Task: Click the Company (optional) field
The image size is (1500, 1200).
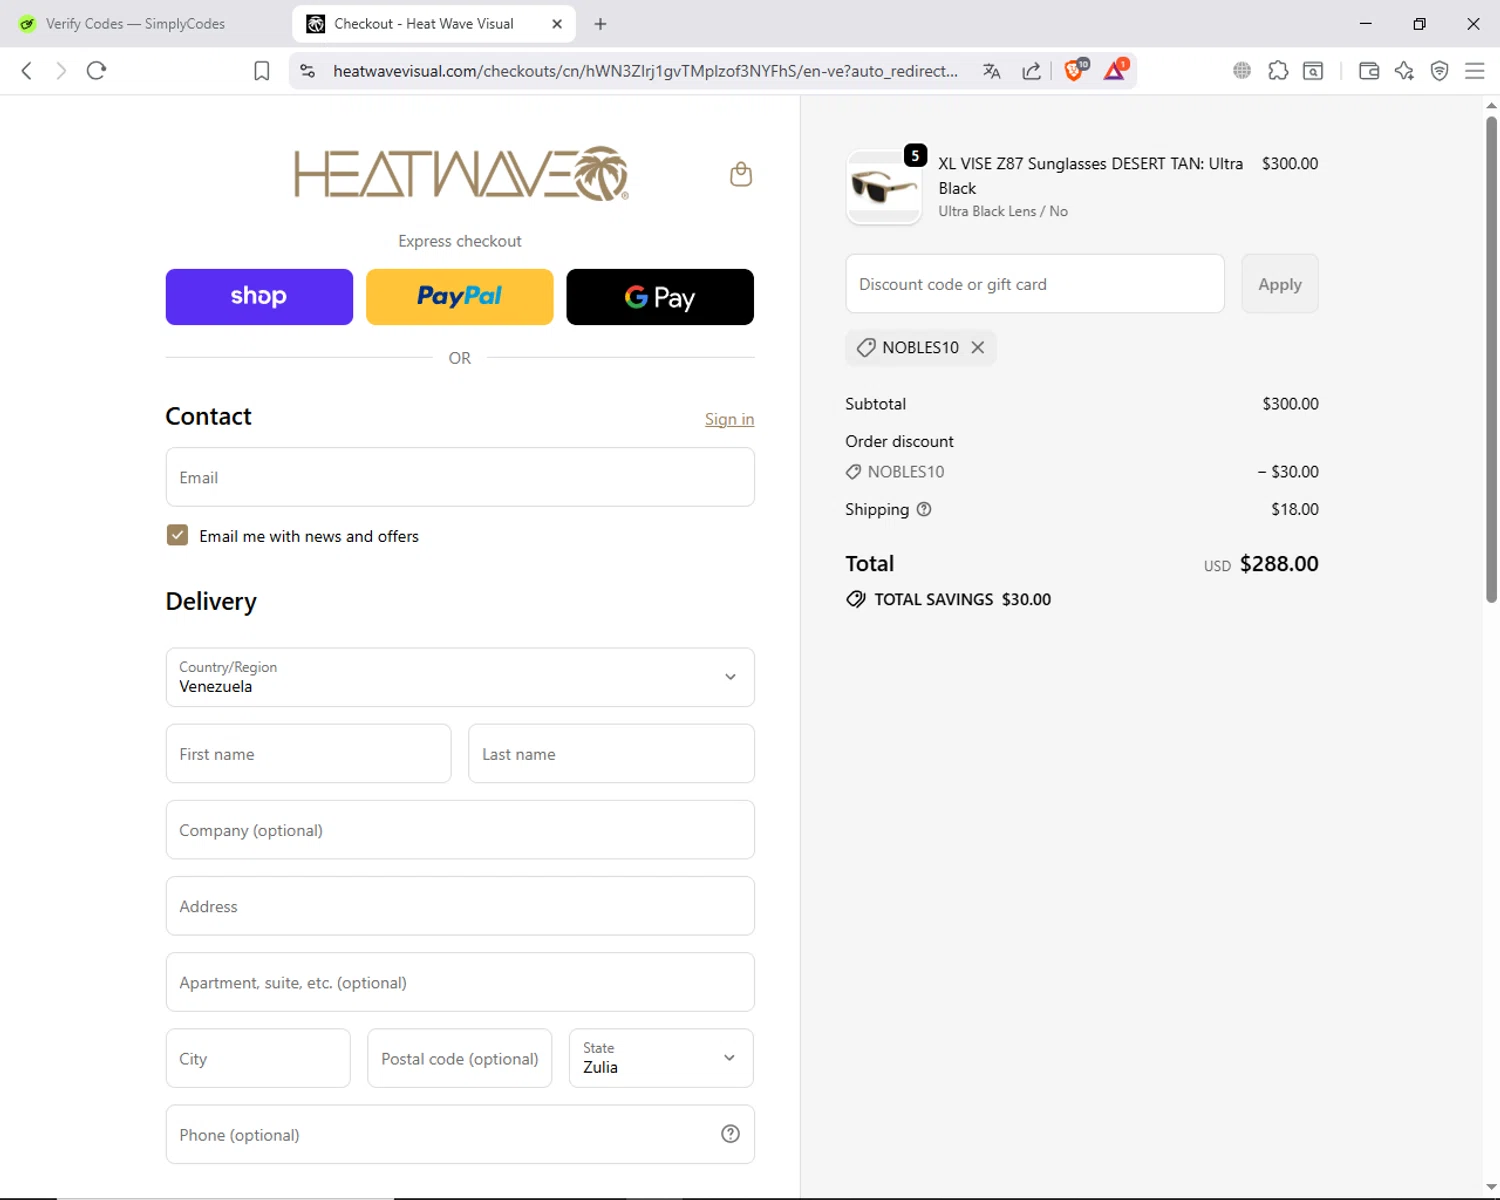Action: (x=460, y=830)
